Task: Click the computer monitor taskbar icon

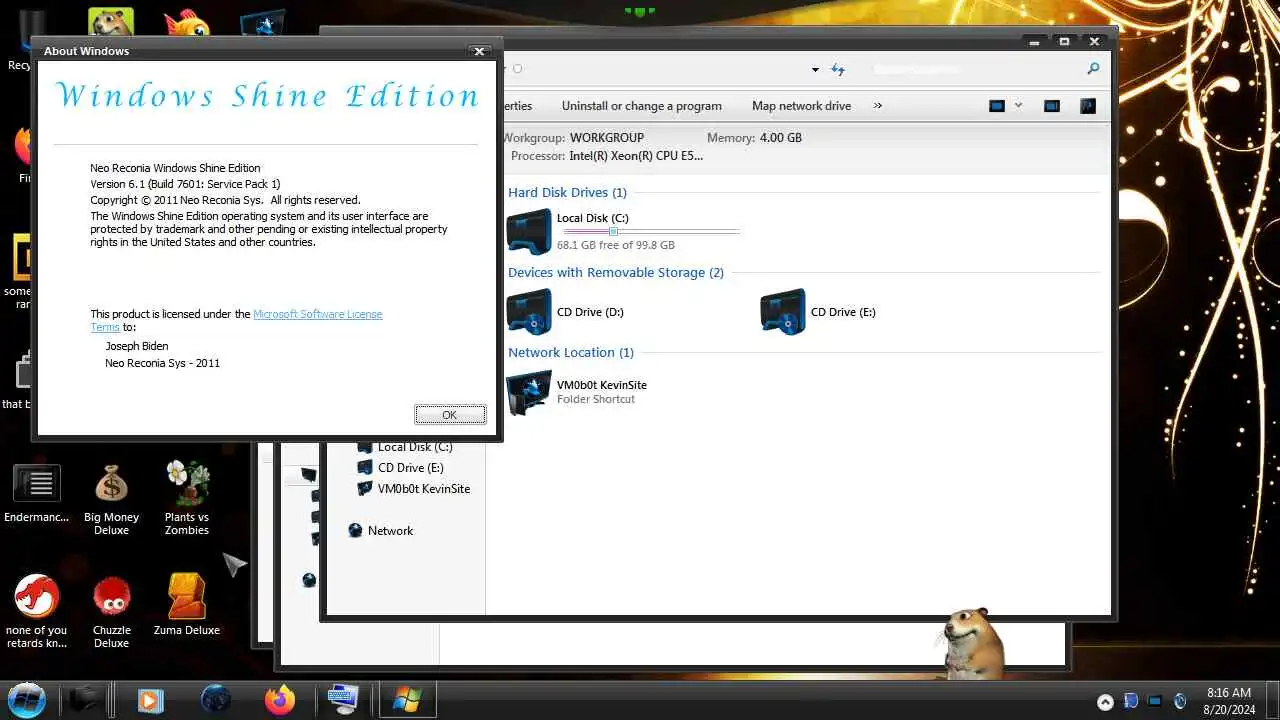Action: (x=343, y=699)
